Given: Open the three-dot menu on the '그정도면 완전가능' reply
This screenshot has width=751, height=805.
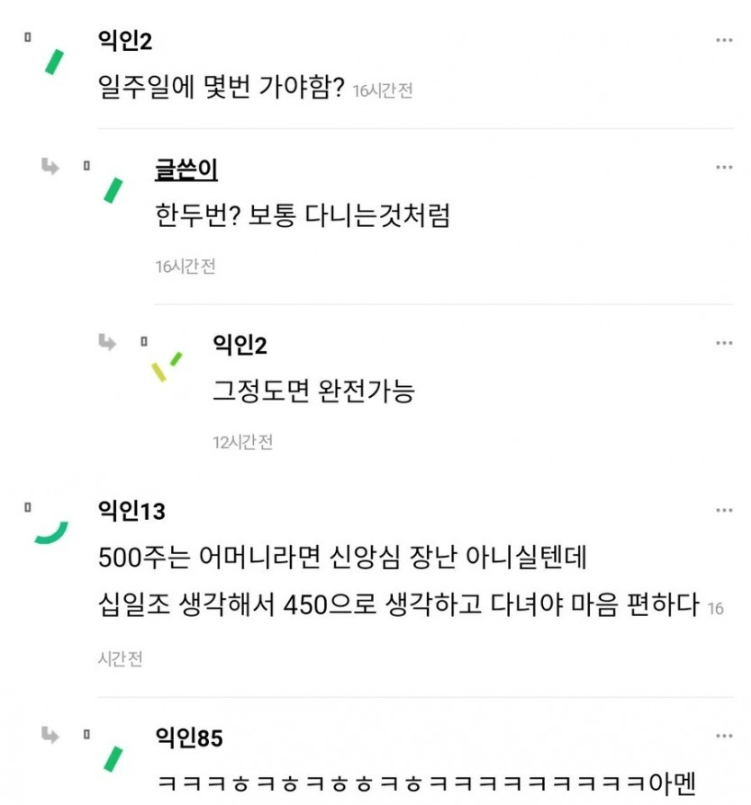Looking at the screenshot, I should click(724, 343).
